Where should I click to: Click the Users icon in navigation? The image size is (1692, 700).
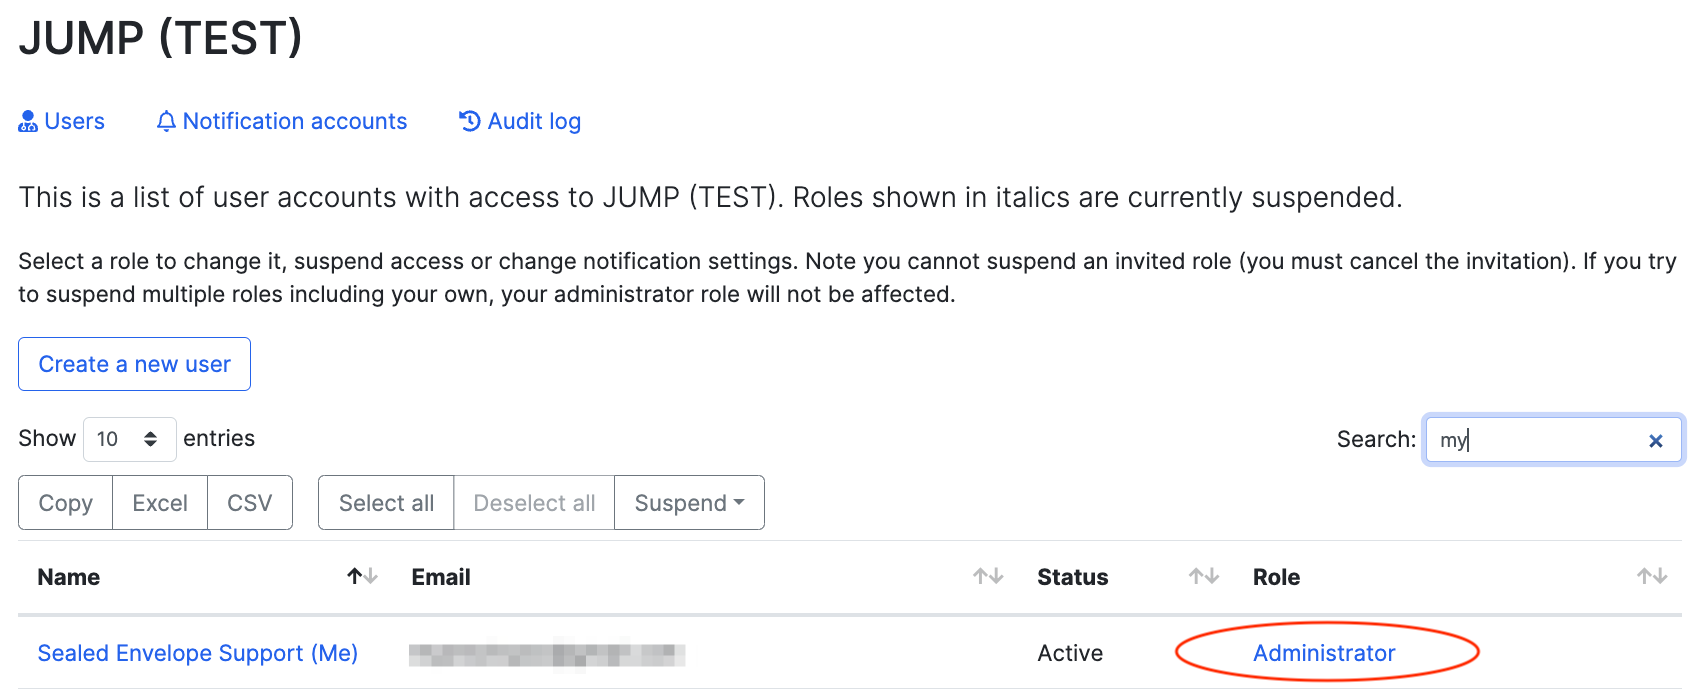point(28,121)
